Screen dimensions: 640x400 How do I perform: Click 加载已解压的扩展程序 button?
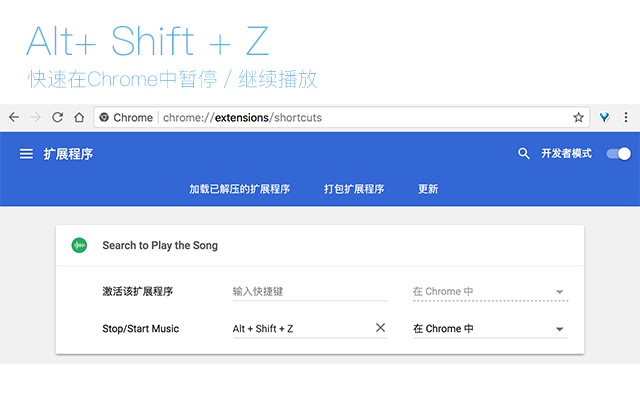pyautogui.click(x=239, y=189)
